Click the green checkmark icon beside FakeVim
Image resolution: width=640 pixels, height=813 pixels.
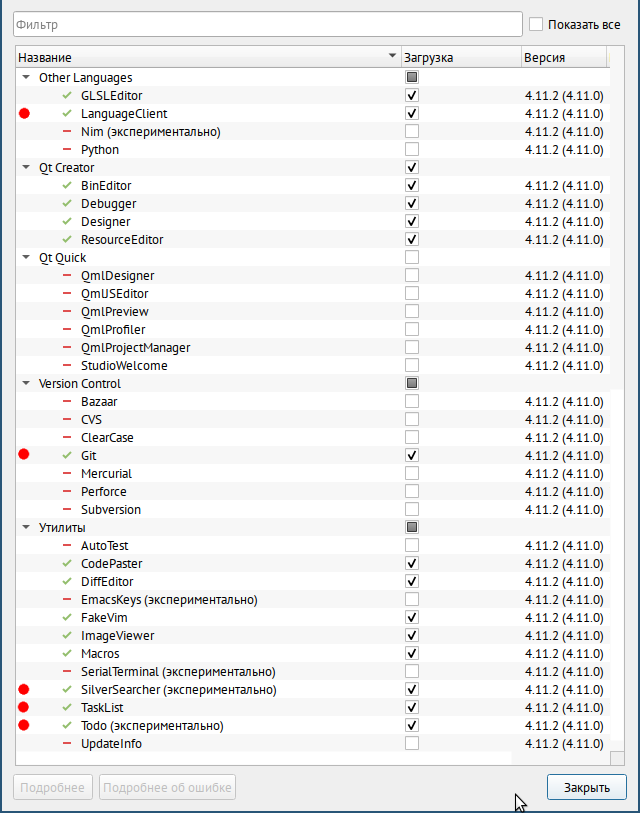pyautogui.click(x=67, y=617)
